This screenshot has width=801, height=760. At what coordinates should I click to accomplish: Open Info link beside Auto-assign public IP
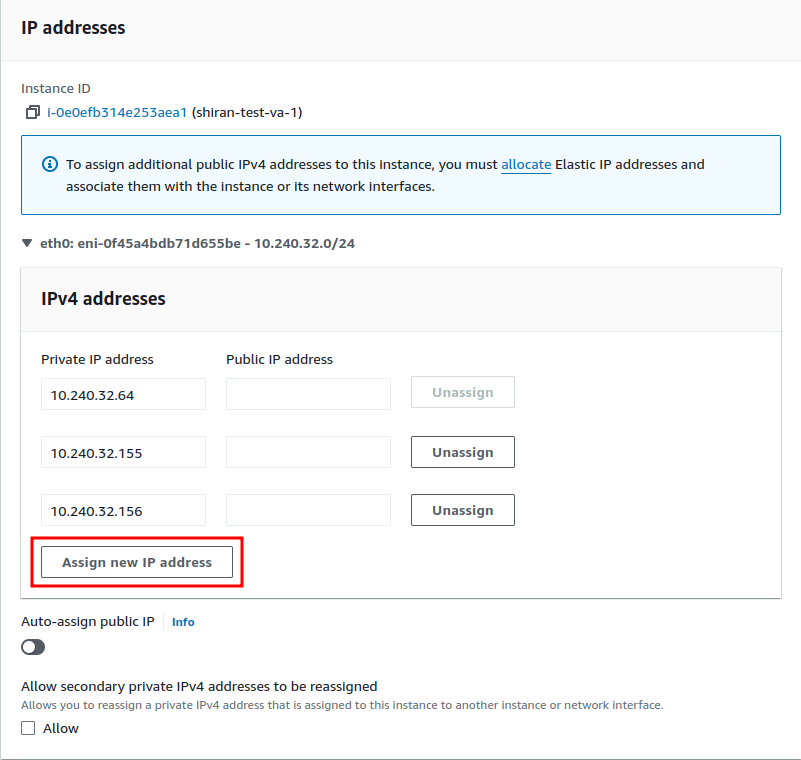pos(183,622)
